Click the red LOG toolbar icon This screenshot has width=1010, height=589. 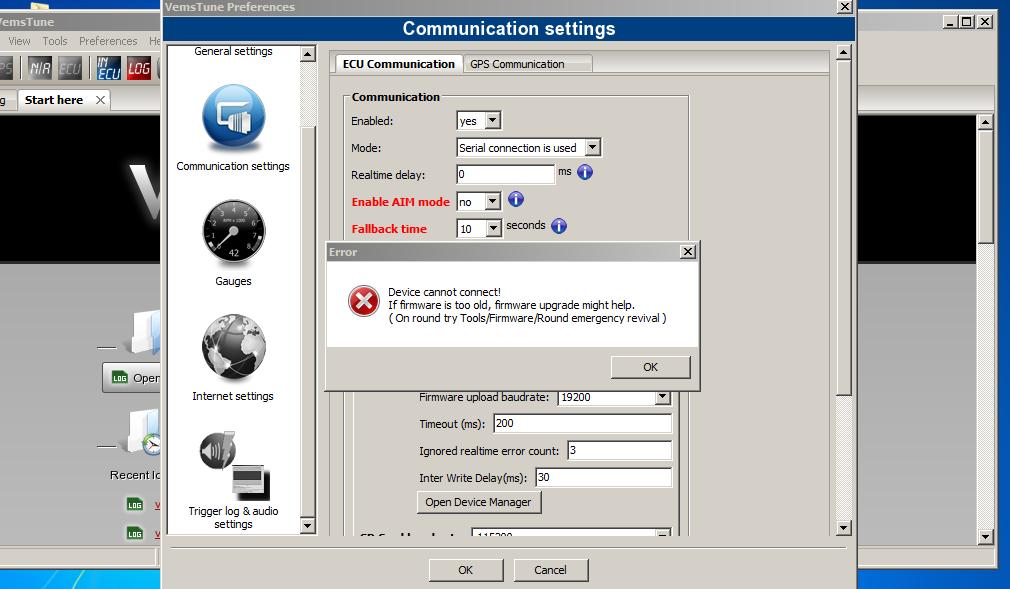(138, 68)
